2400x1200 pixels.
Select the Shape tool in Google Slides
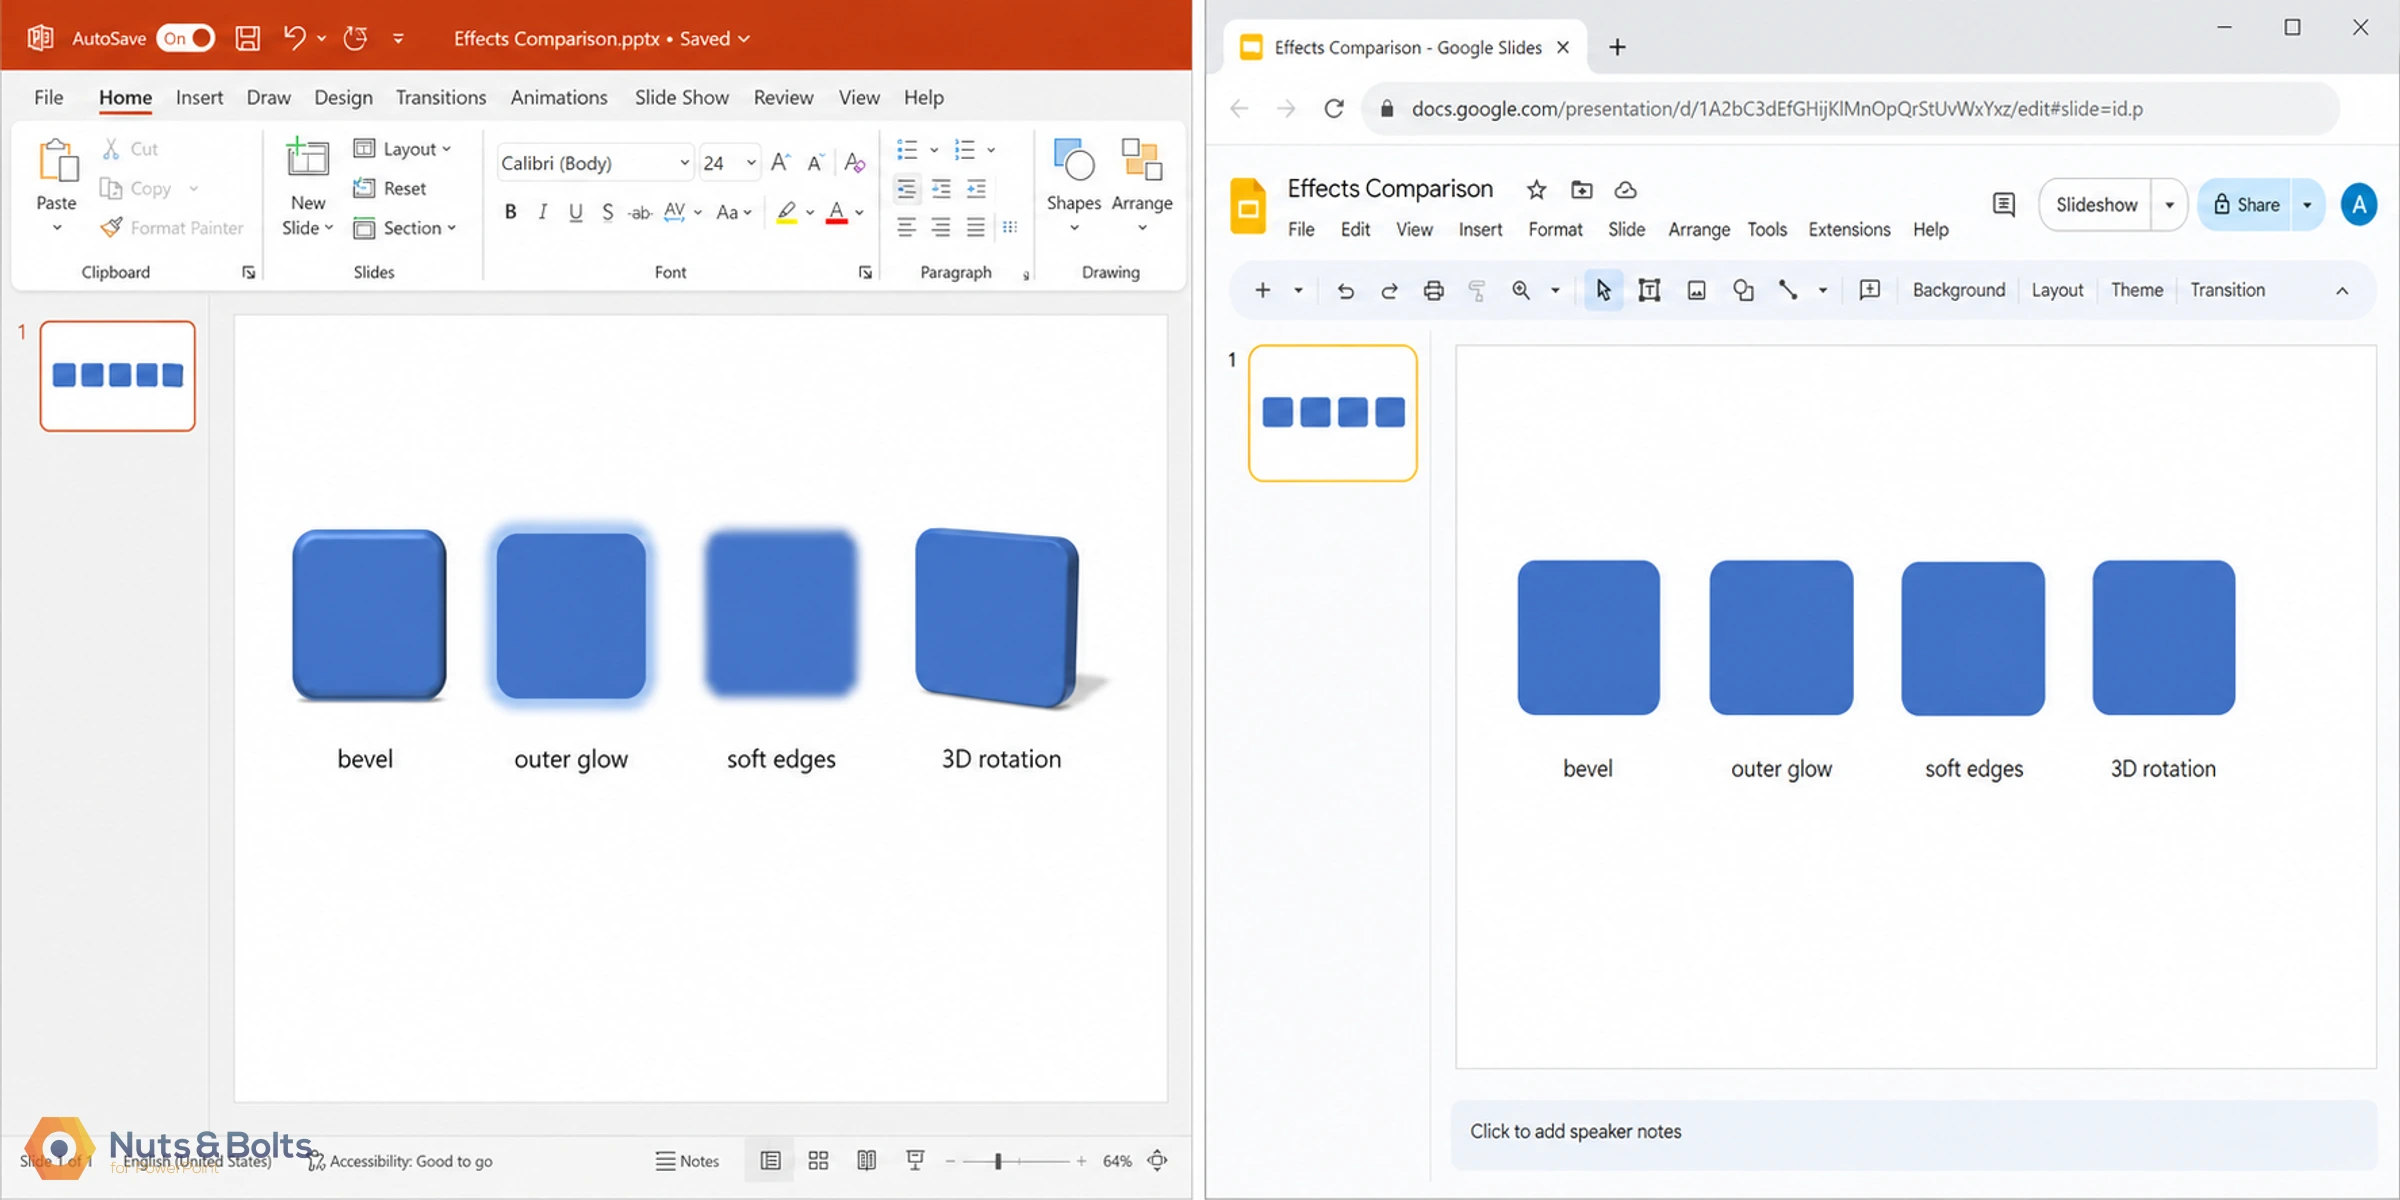pyautogui.click(x=1743, y=290)
